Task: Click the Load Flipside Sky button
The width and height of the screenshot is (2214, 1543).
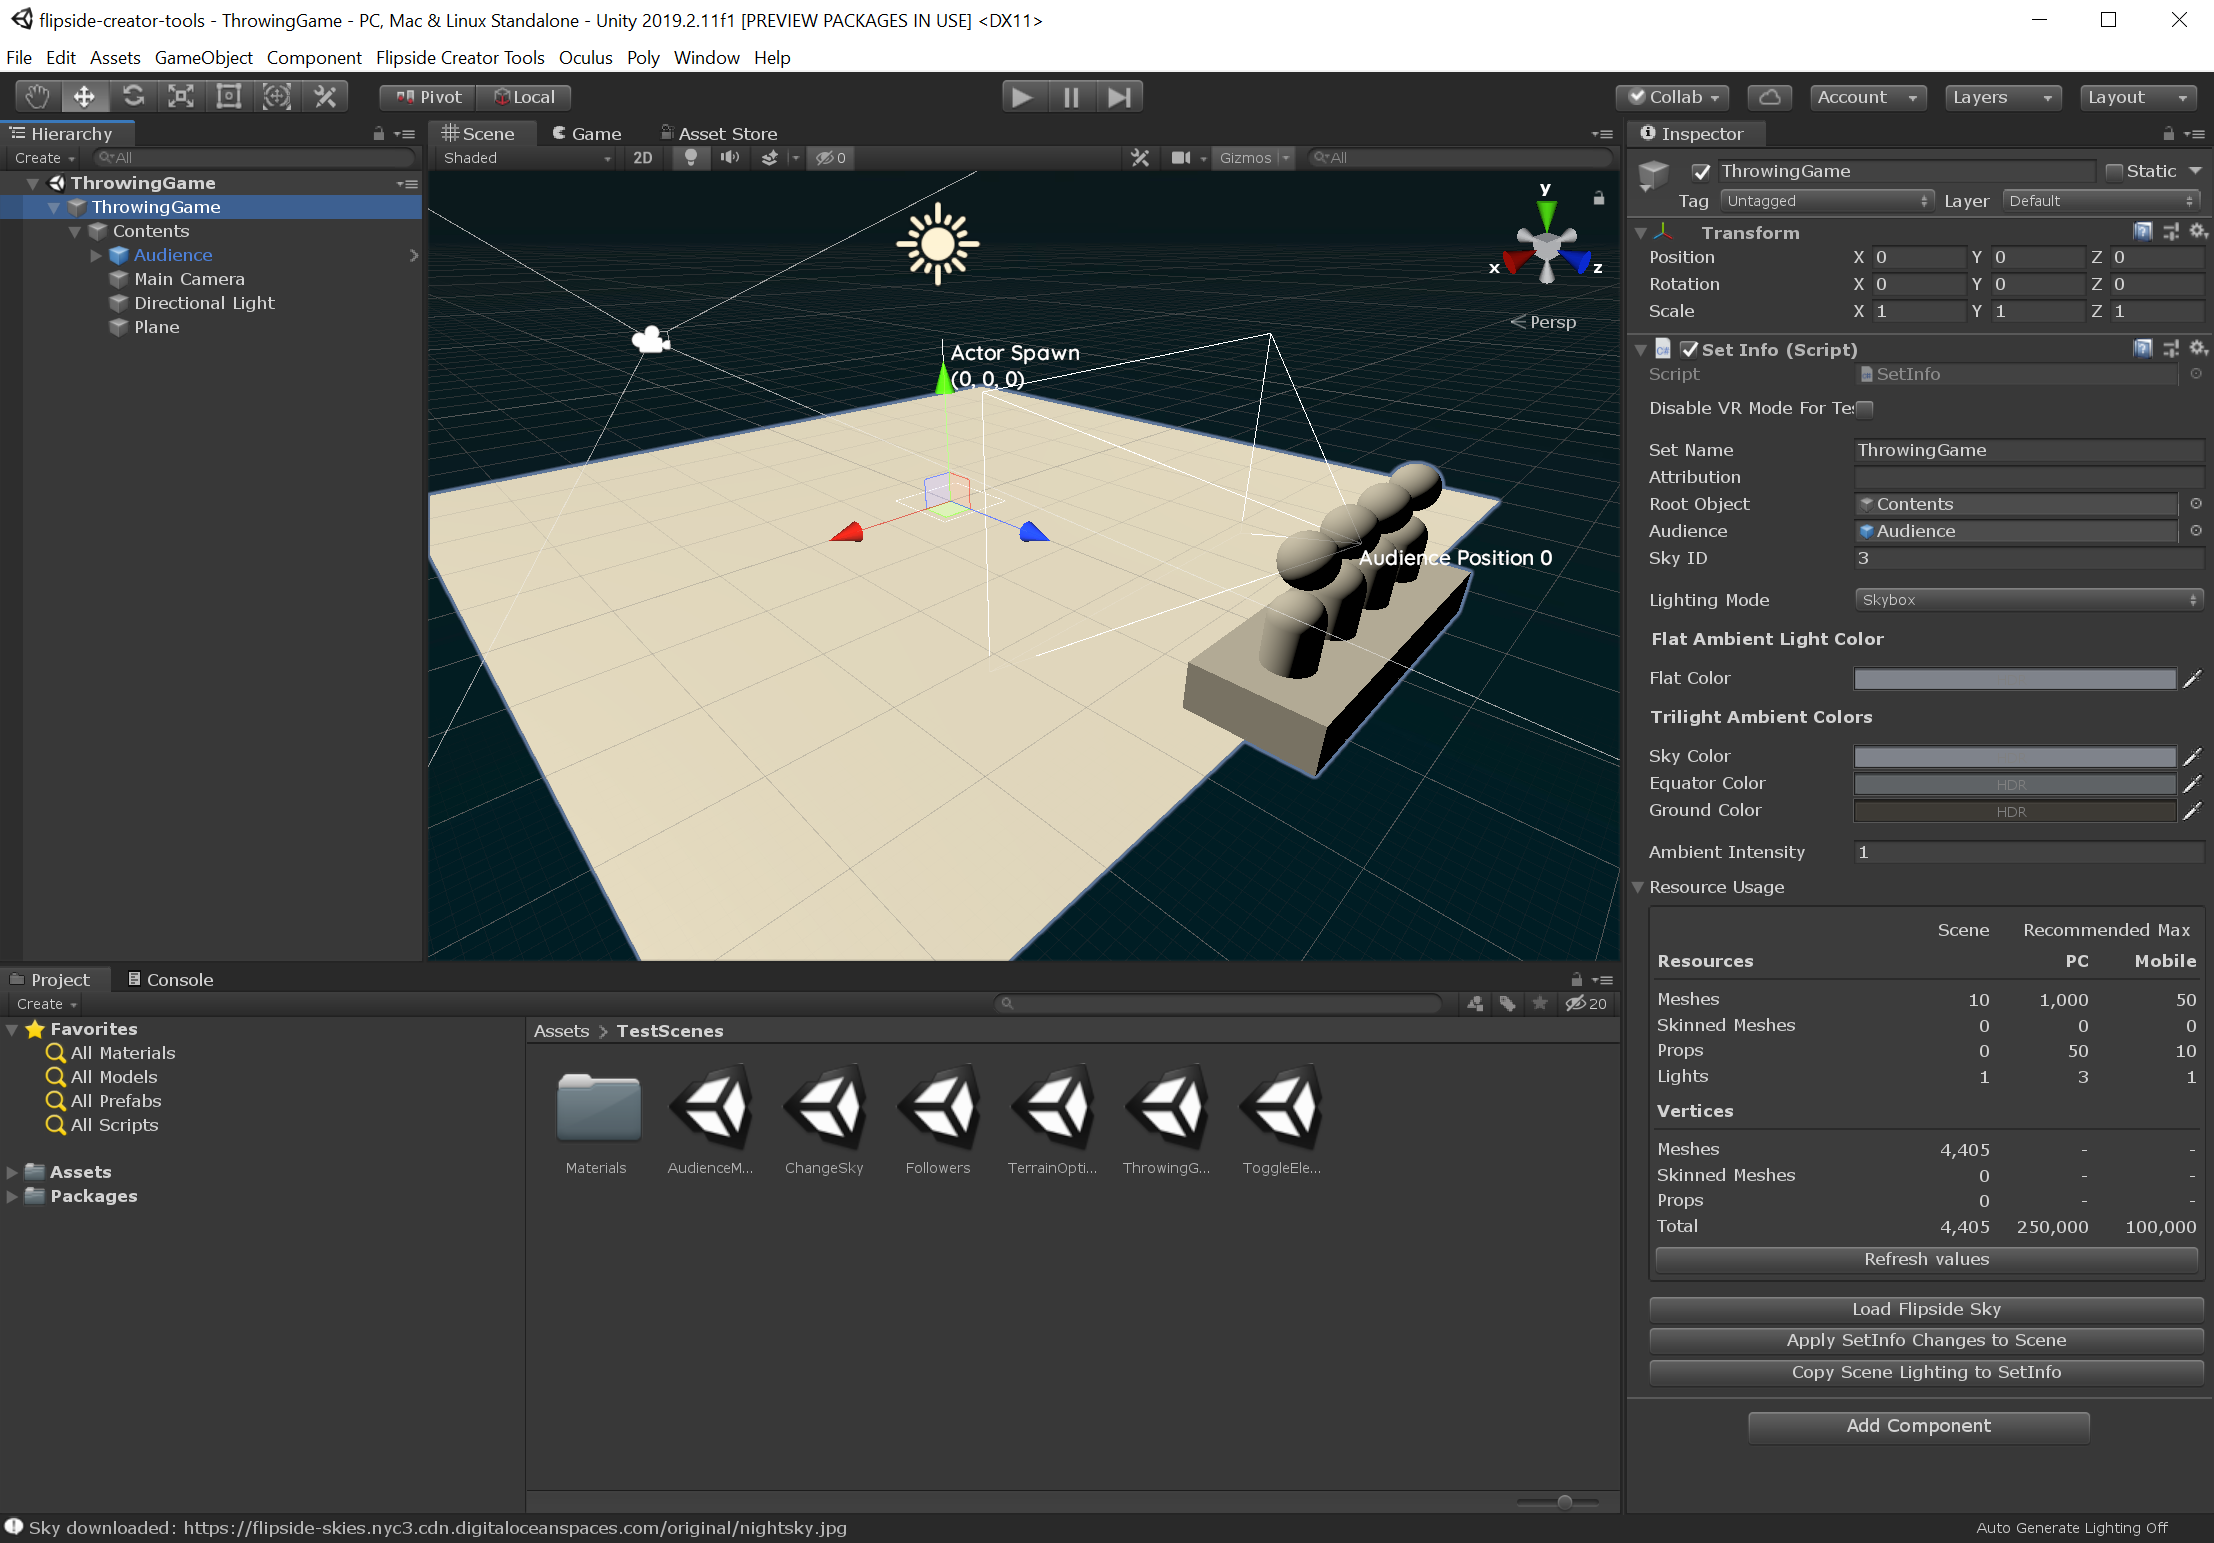Action: (1925, 1309)
